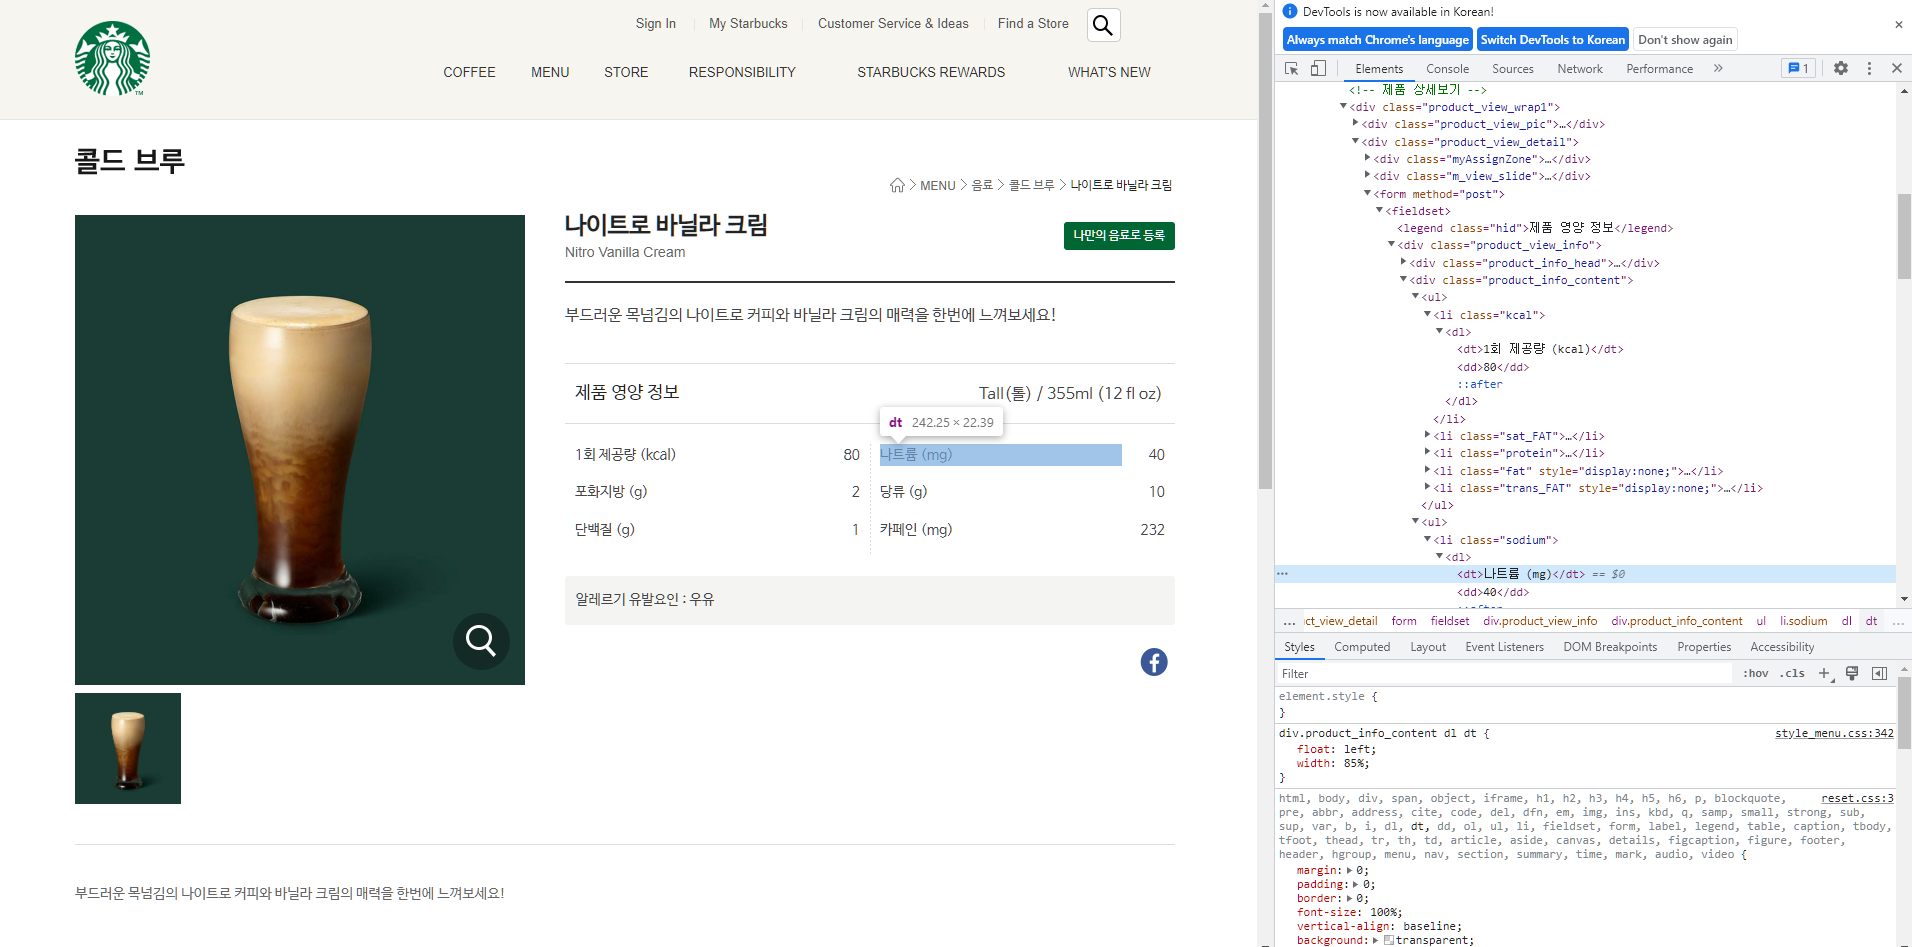The width and height of the screenshot is (1912, 947).
Task: Click the green 나만의 음료로 등록 button
Action: click(x=1119, y=236)
